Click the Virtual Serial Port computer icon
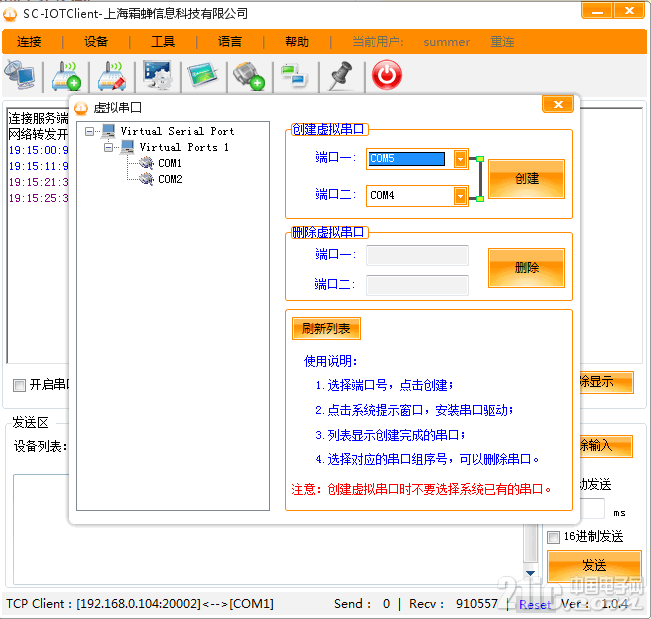 point(109,131)
